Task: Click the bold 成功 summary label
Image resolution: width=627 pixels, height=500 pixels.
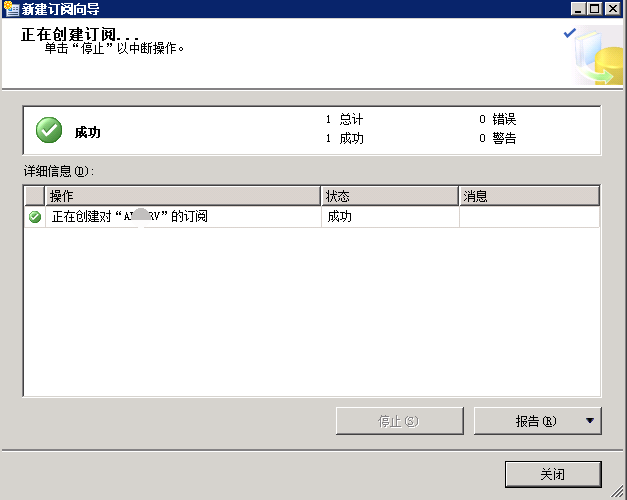Action: pos(88,132)
